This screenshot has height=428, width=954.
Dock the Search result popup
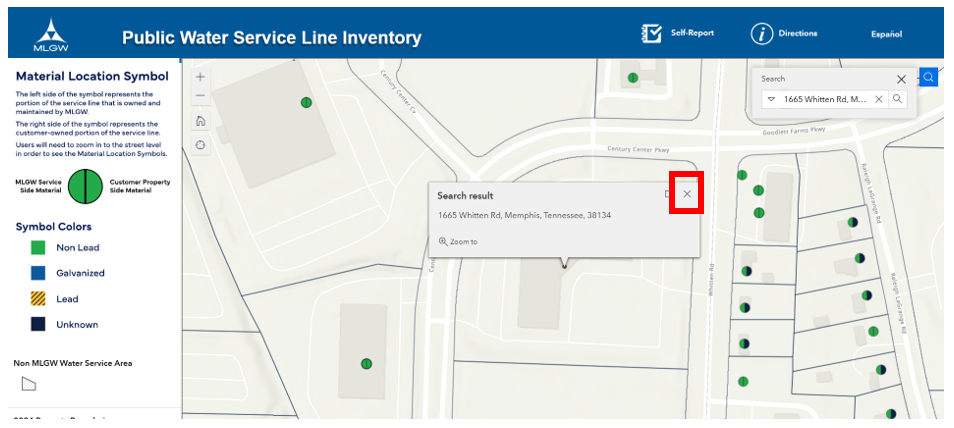pos(668,194)
